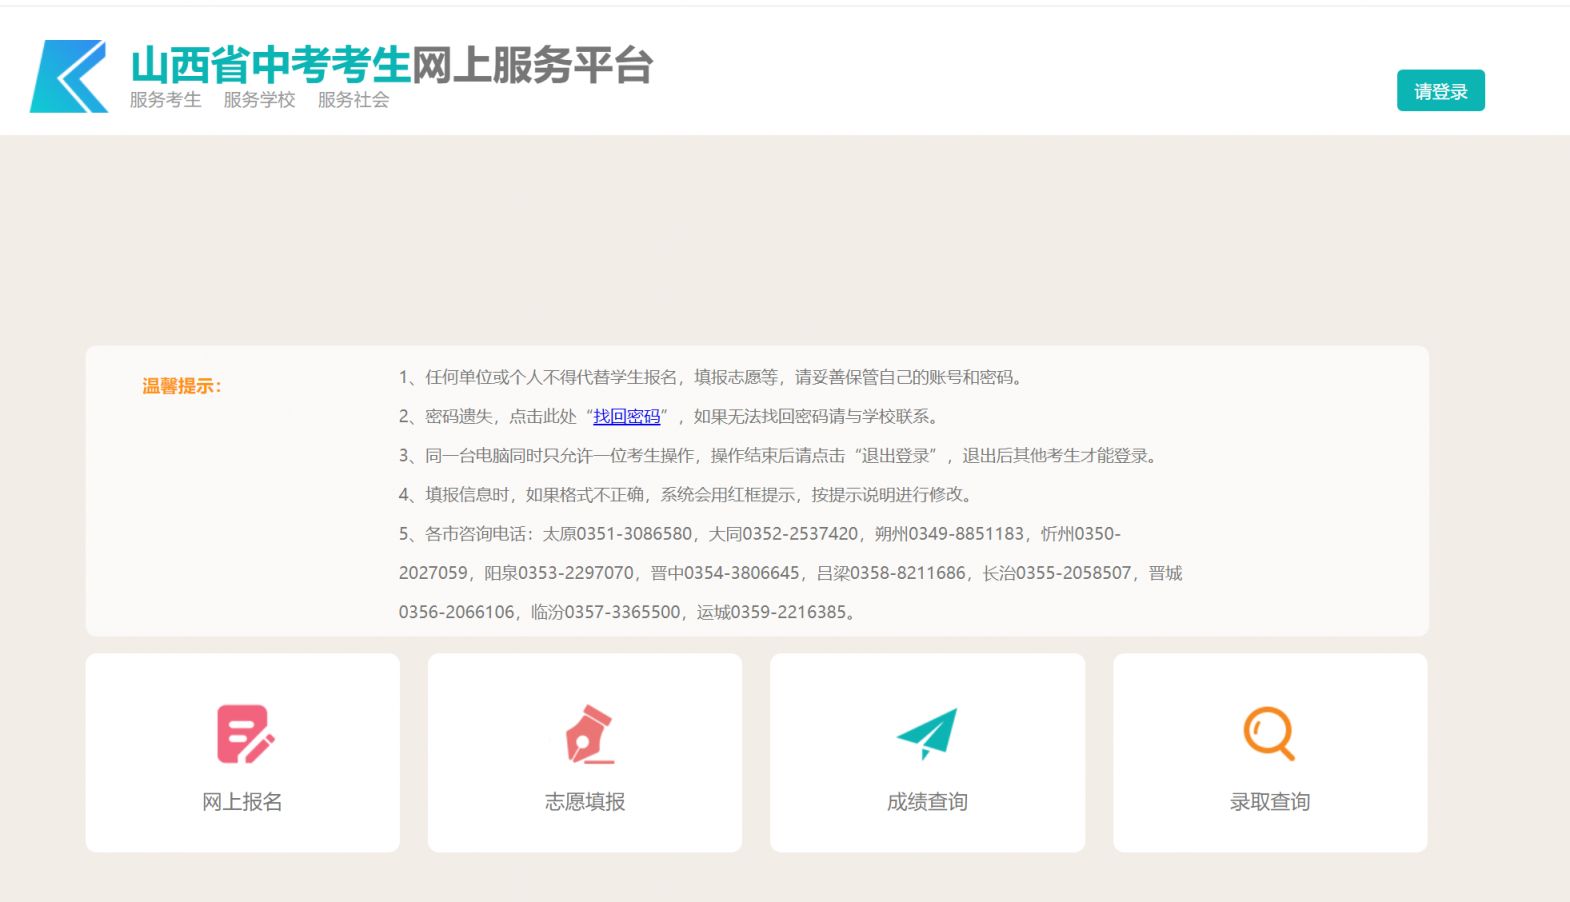
Task: Click tip 4 about 填报信息时格式不正确
Action: pyautogui.click(x=687, y=494)
